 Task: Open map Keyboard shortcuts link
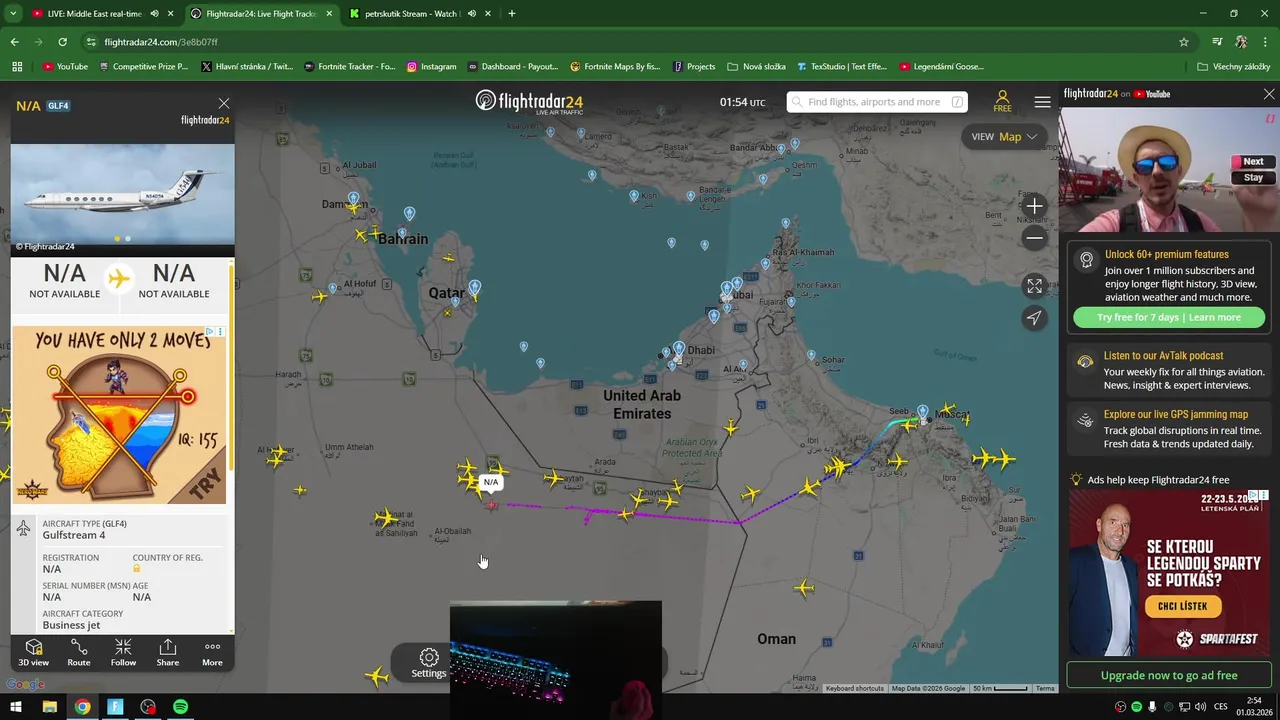[x=854, y=688]
